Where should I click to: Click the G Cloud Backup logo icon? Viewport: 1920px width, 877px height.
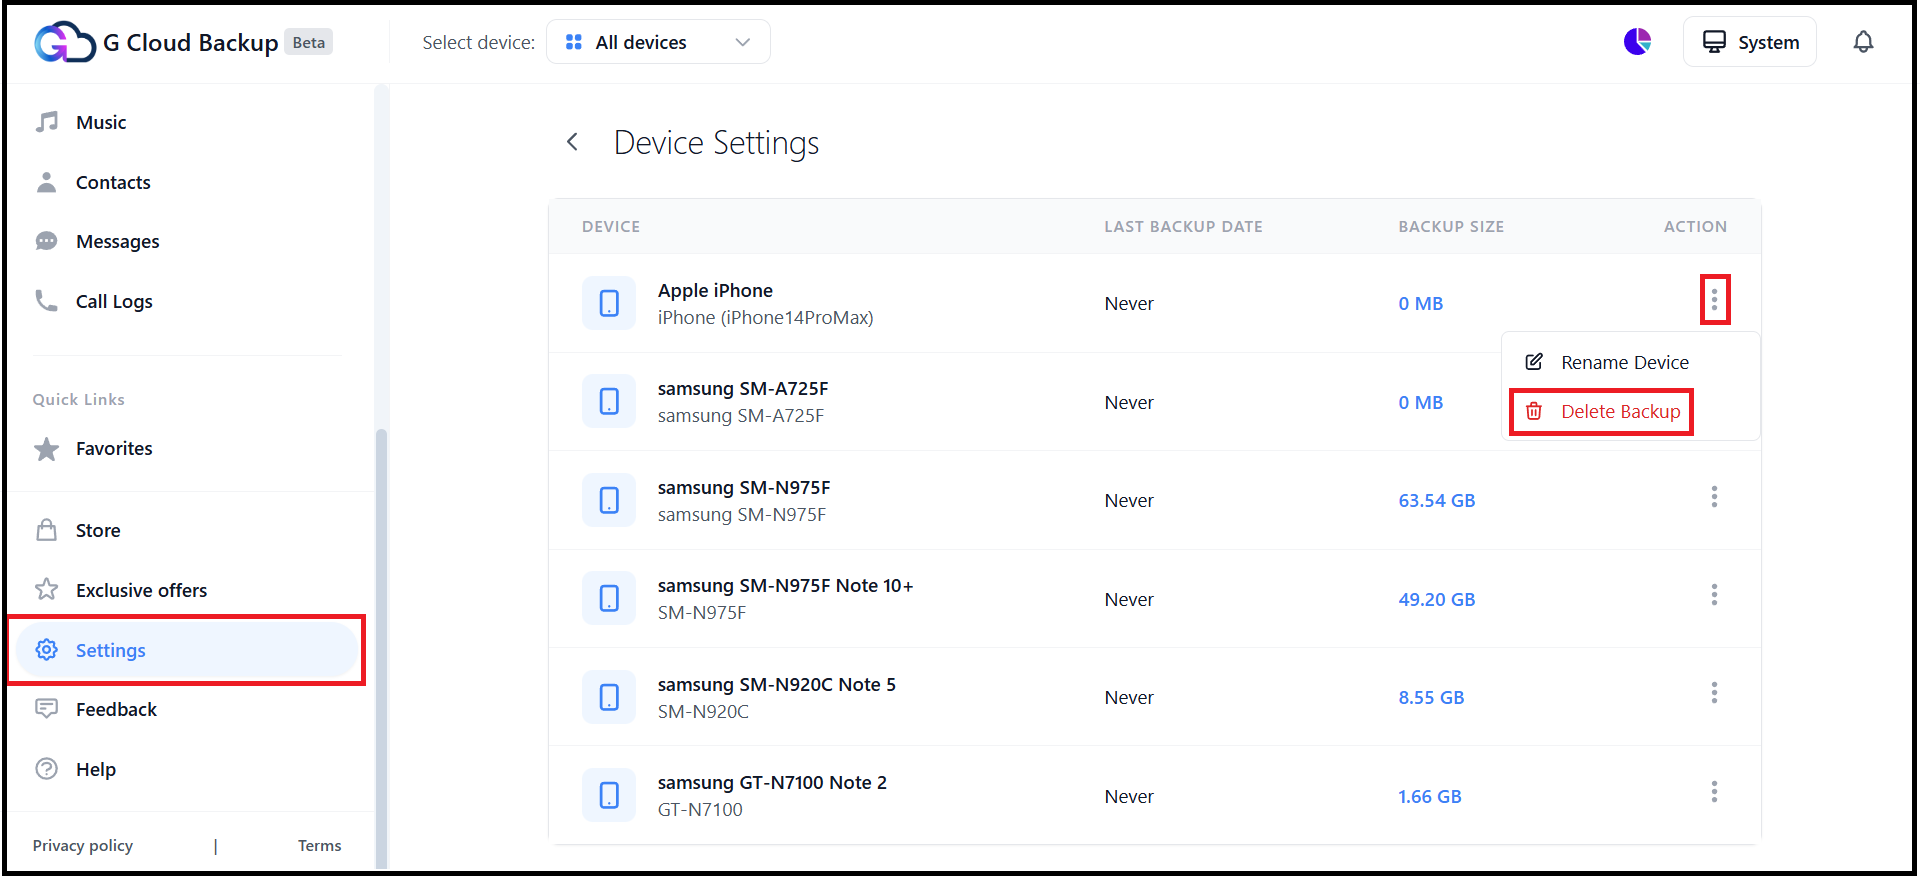65,42
